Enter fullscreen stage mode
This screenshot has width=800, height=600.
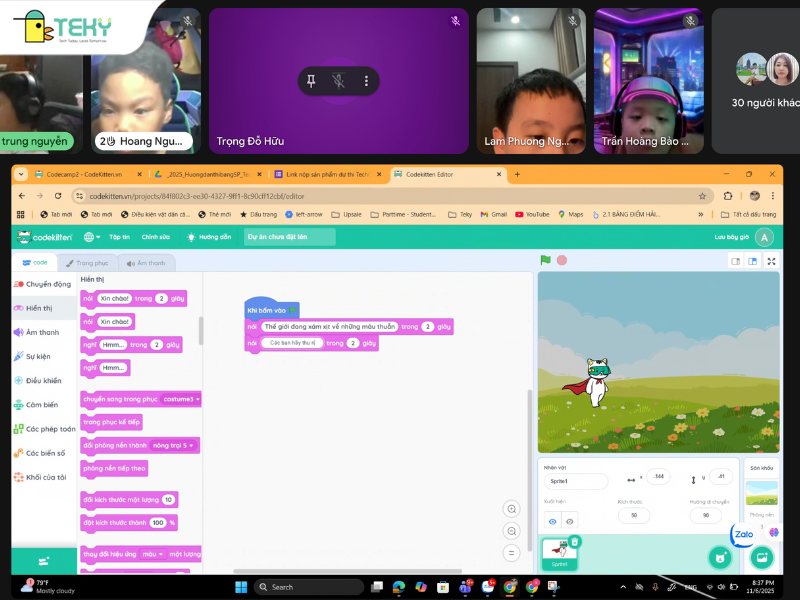[x=770, y=261]
